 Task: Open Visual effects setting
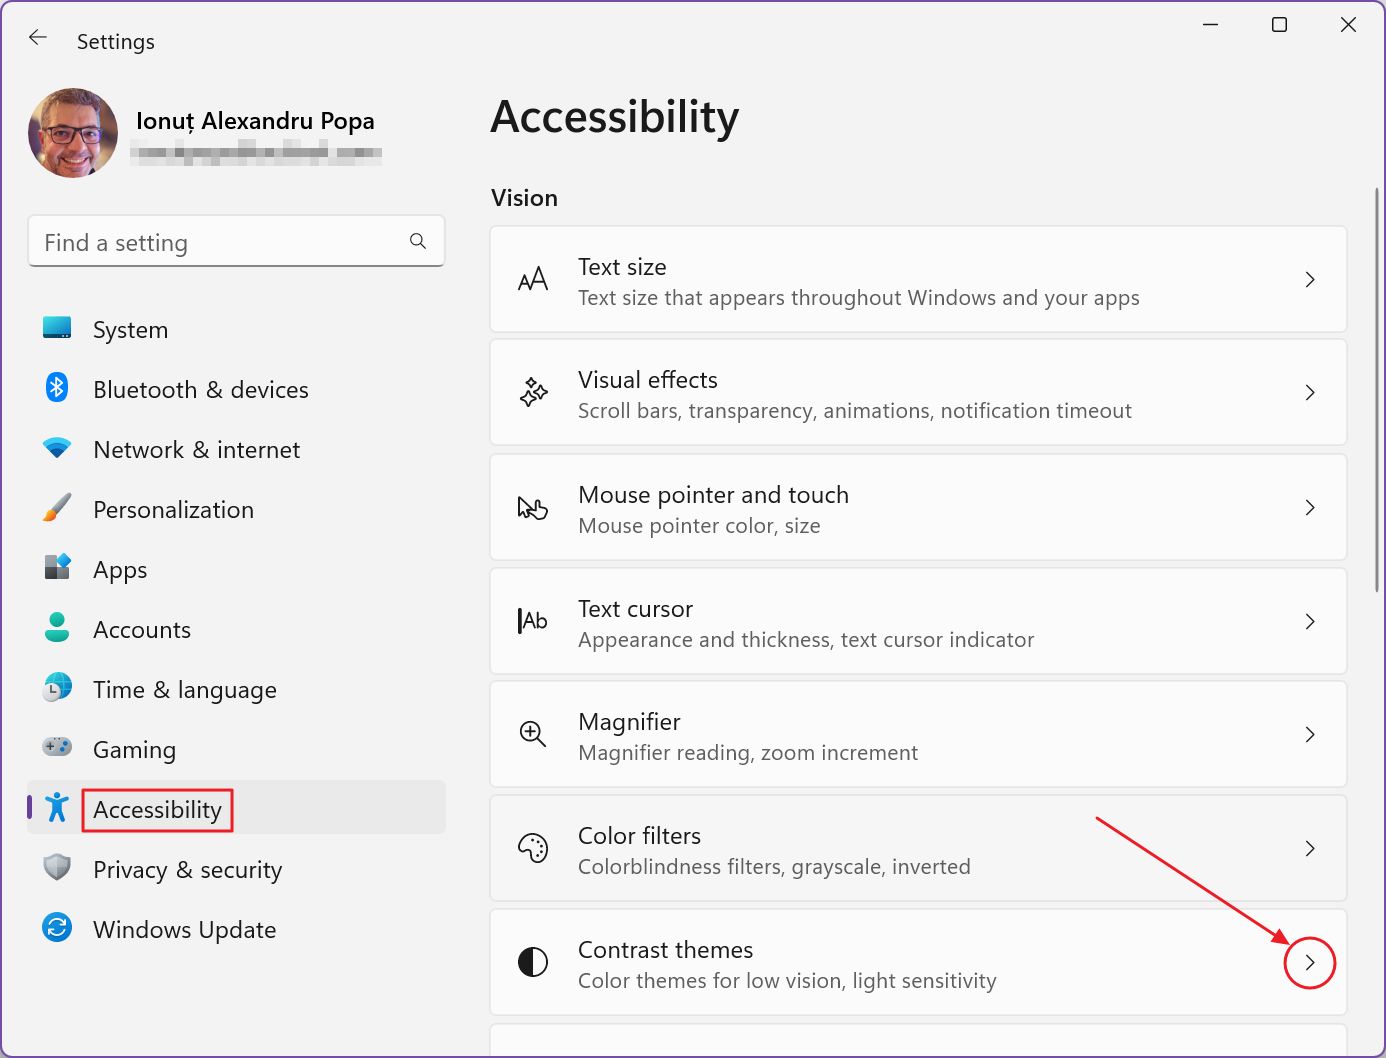(x=918, y=392)
